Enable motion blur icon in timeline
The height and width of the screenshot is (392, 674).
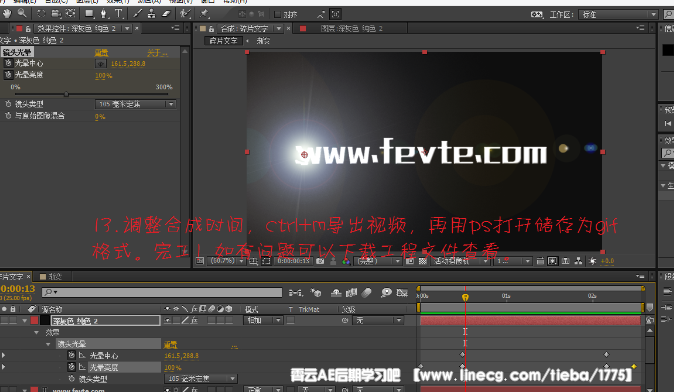pos(366,293)
